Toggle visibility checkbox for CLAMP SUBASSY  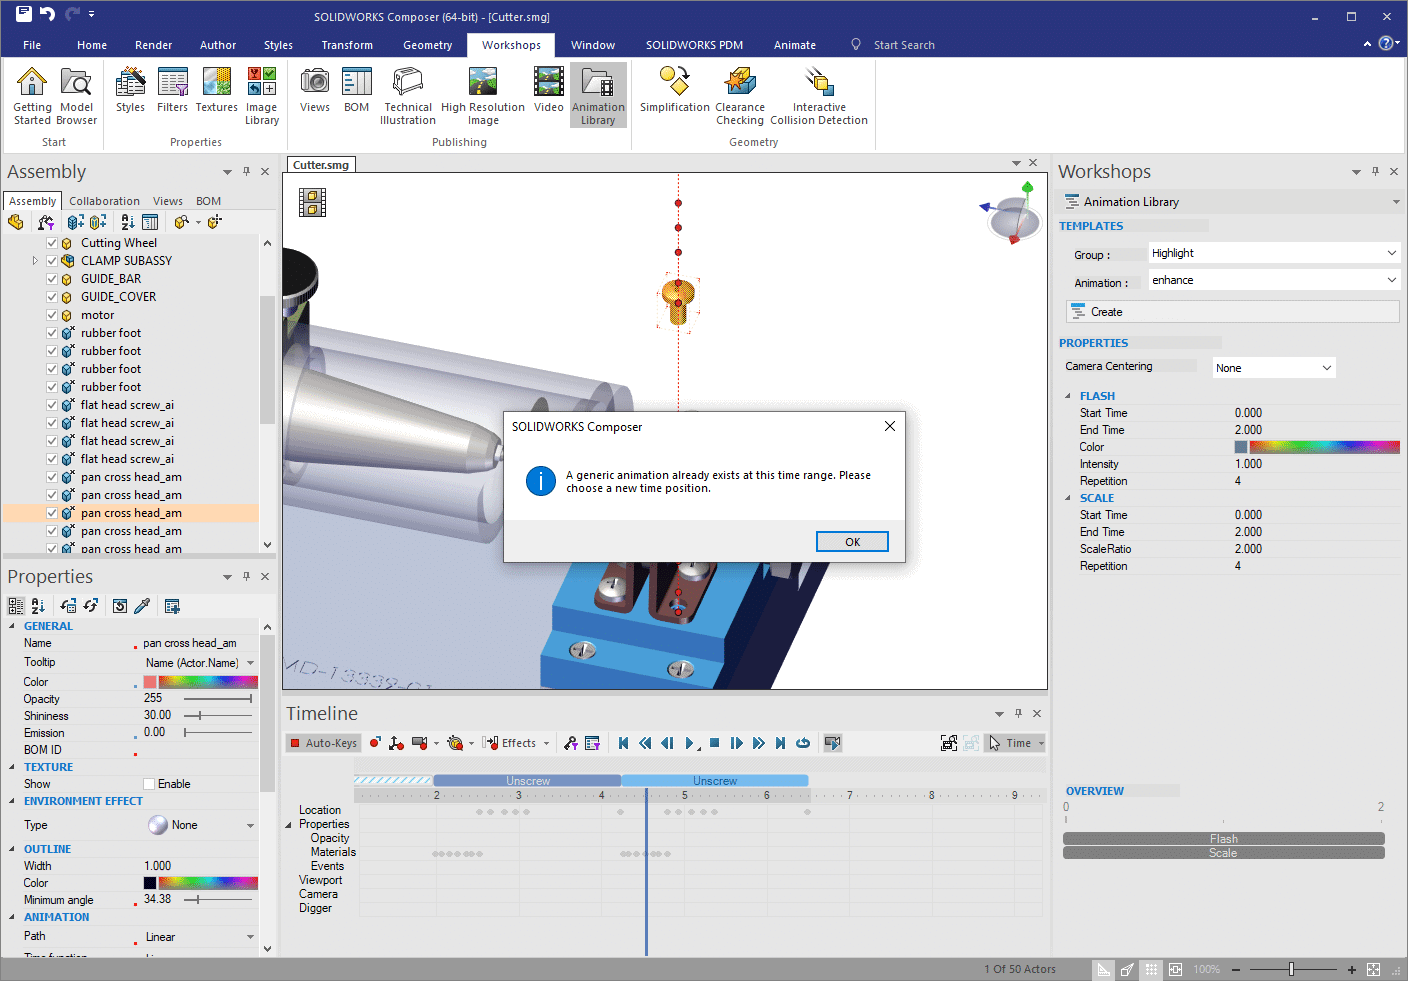52,261
